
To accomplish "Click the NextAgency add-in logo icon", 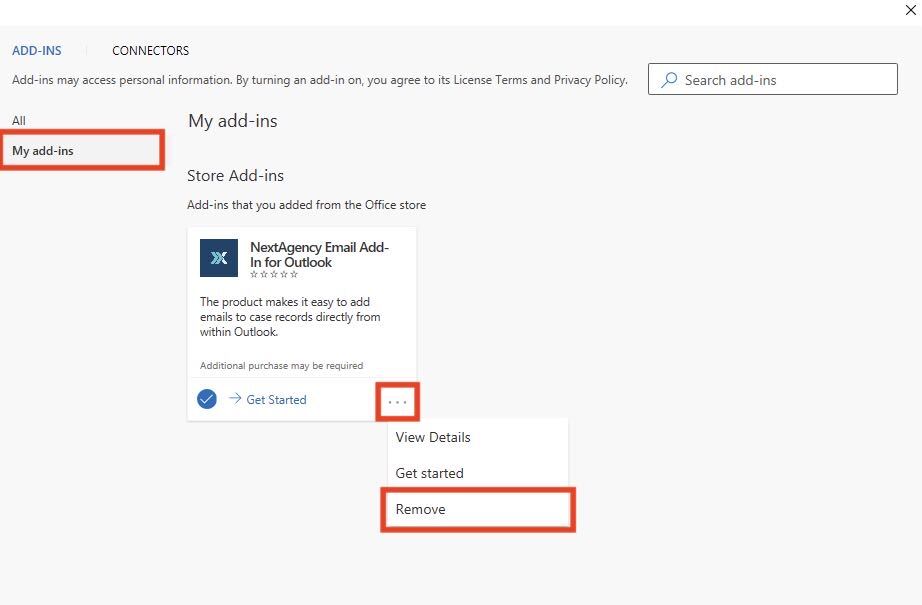I will pyautogui.click(x=219, y=258).
